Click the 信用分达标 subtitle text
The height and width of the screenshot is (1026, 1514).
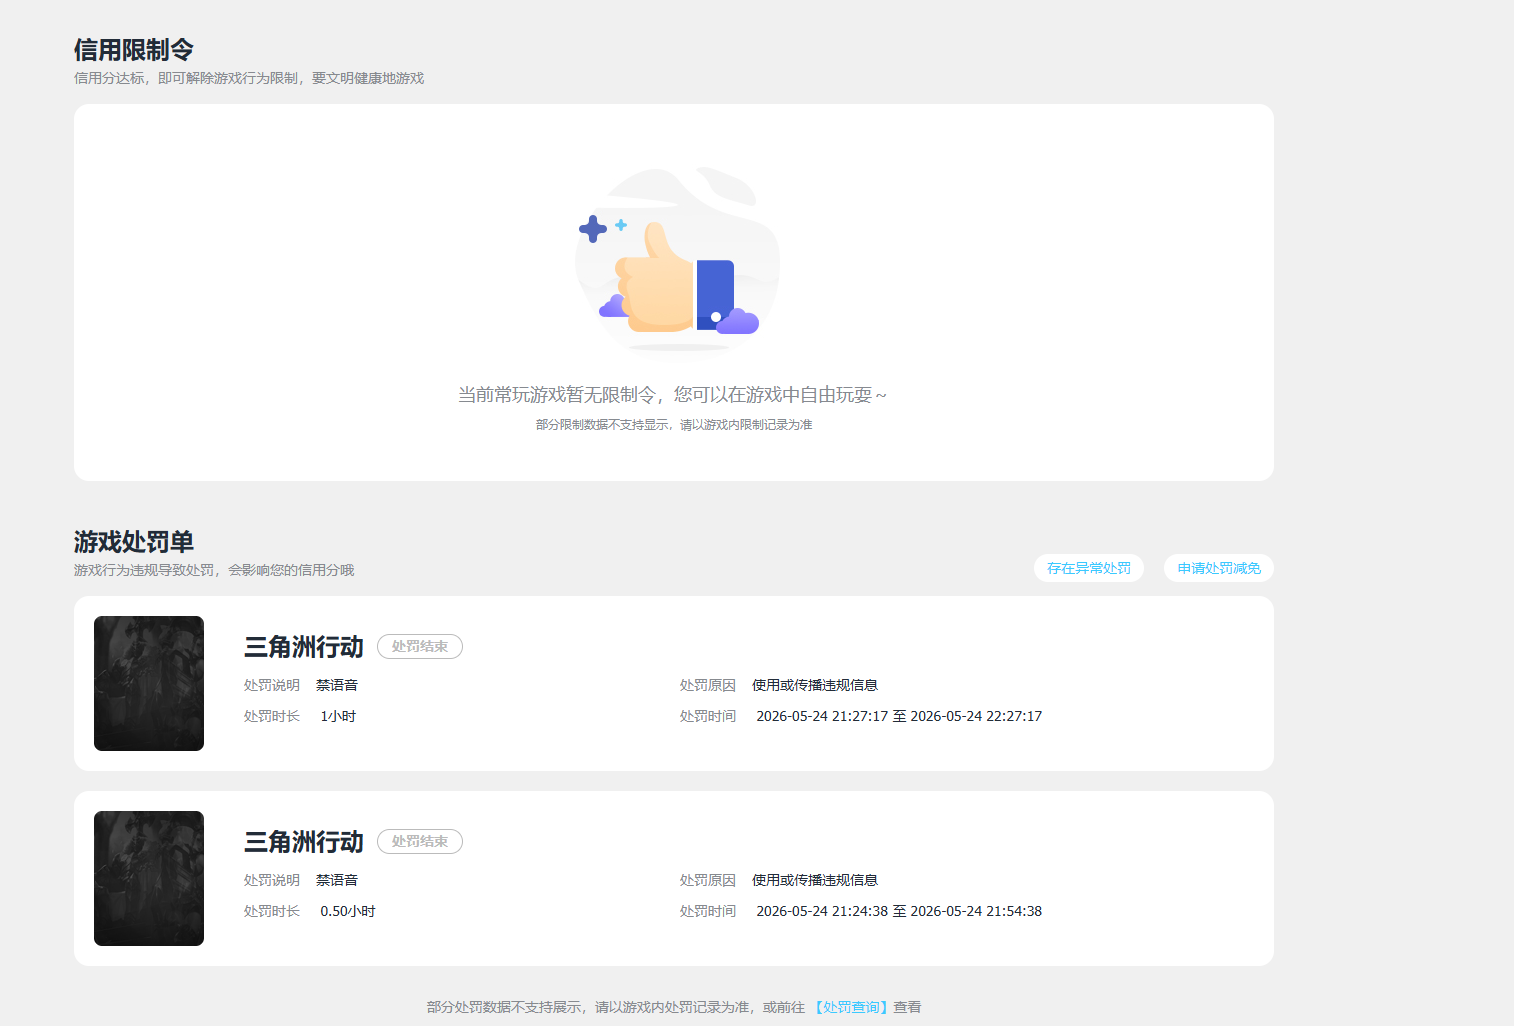[249, 78]
